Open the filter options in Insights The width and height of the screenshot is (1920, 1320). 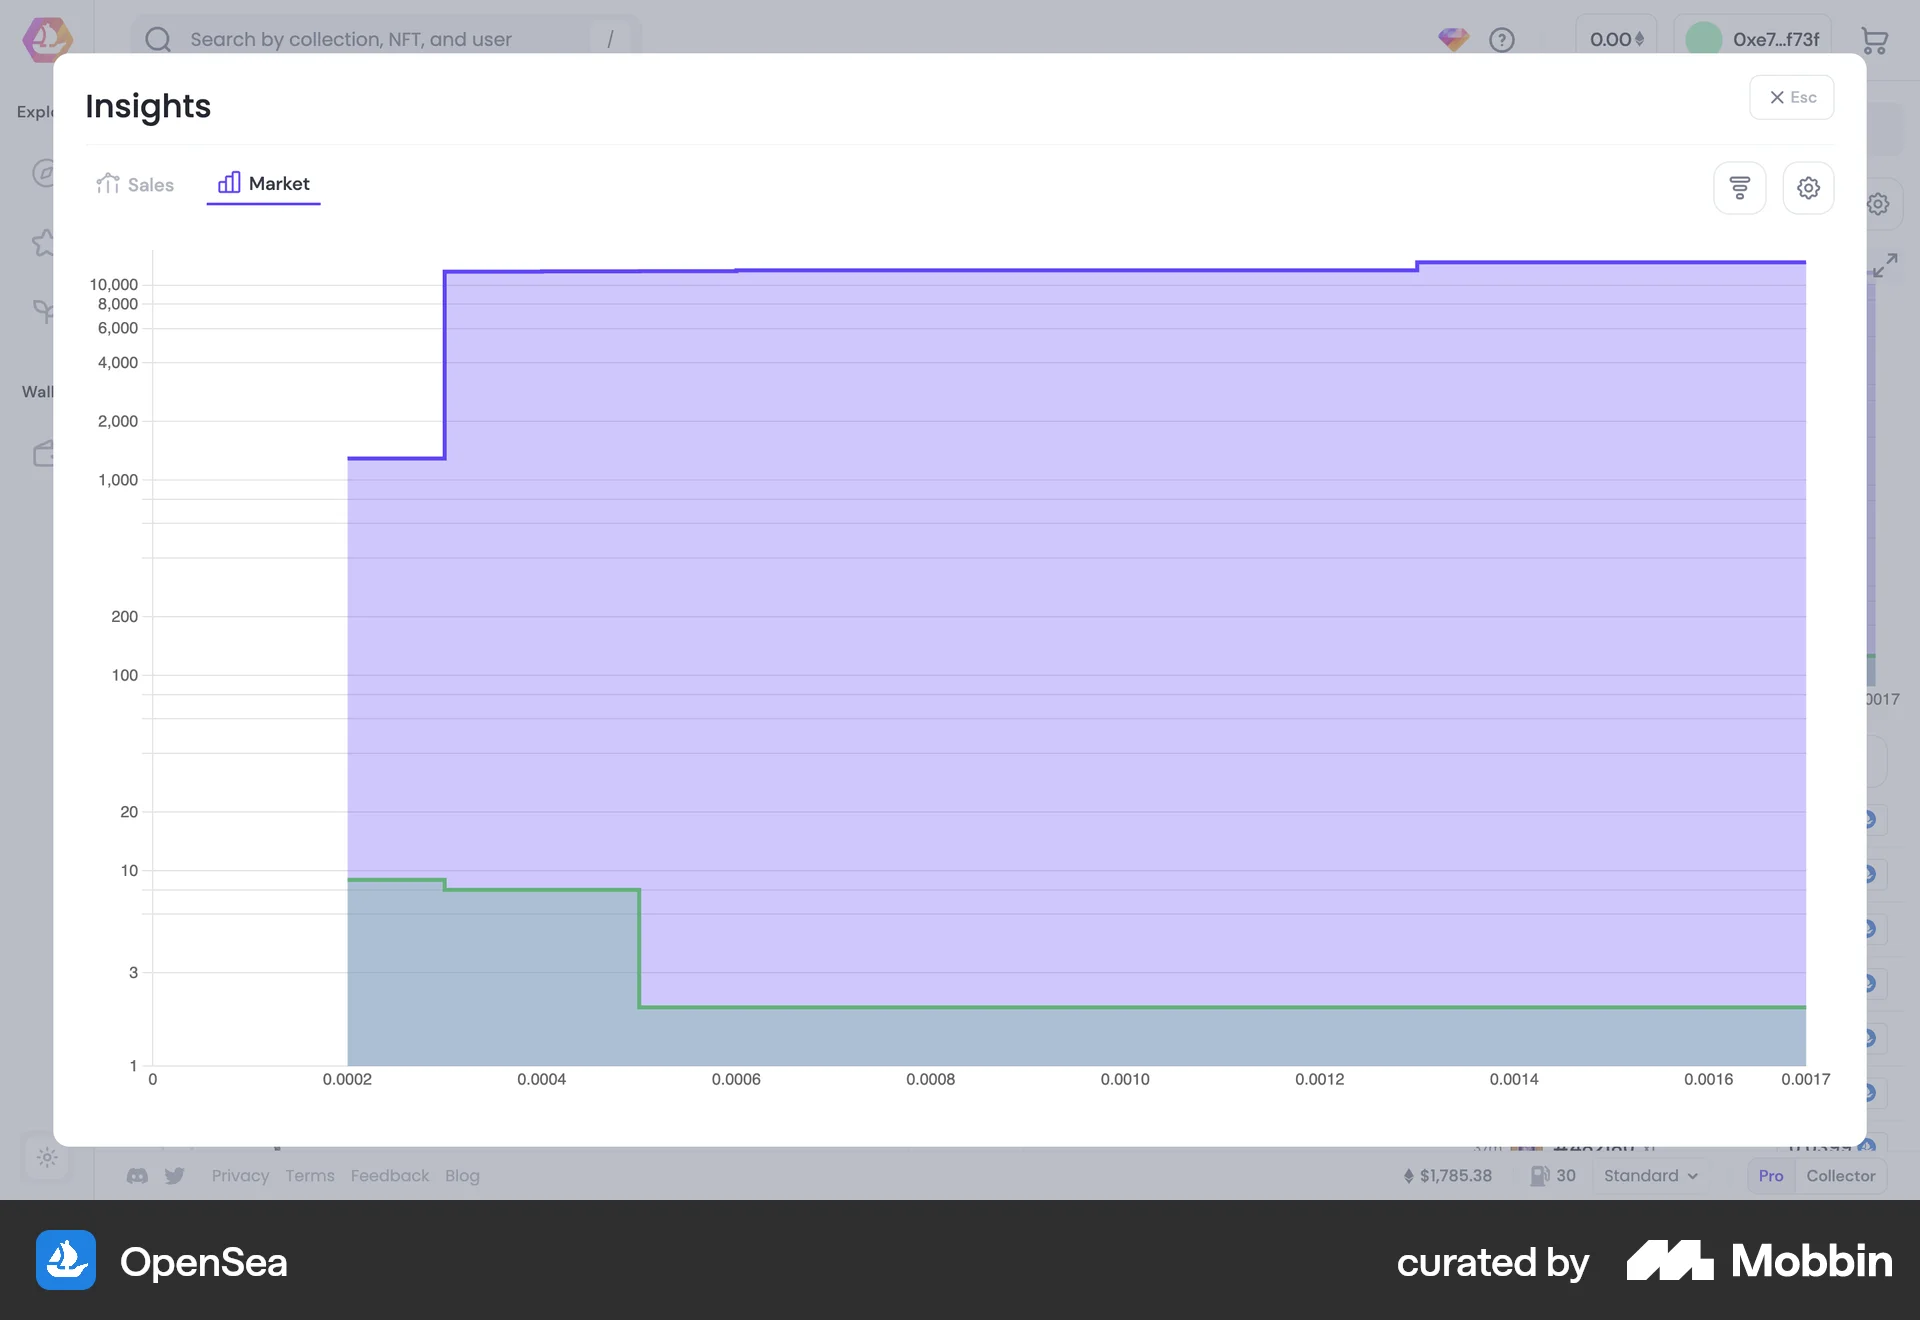click(1740, 187)
